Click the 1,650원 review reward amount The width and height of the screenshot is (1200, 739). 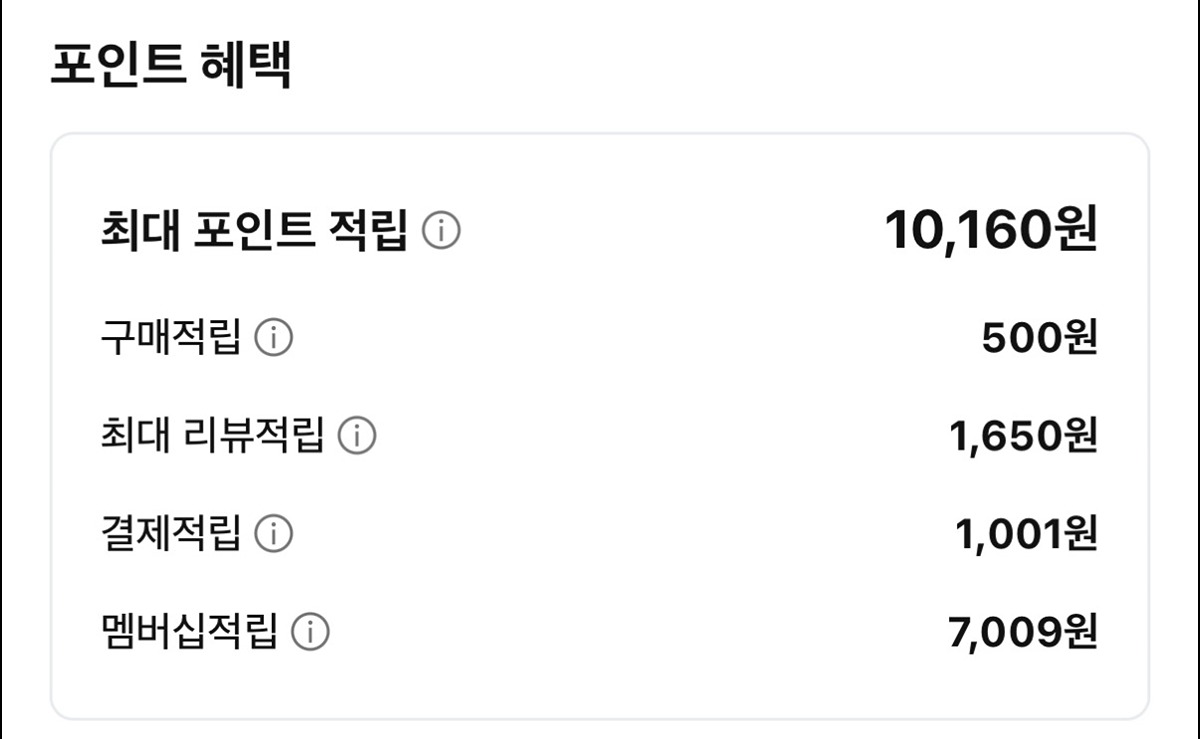(x=1023, y=436)
